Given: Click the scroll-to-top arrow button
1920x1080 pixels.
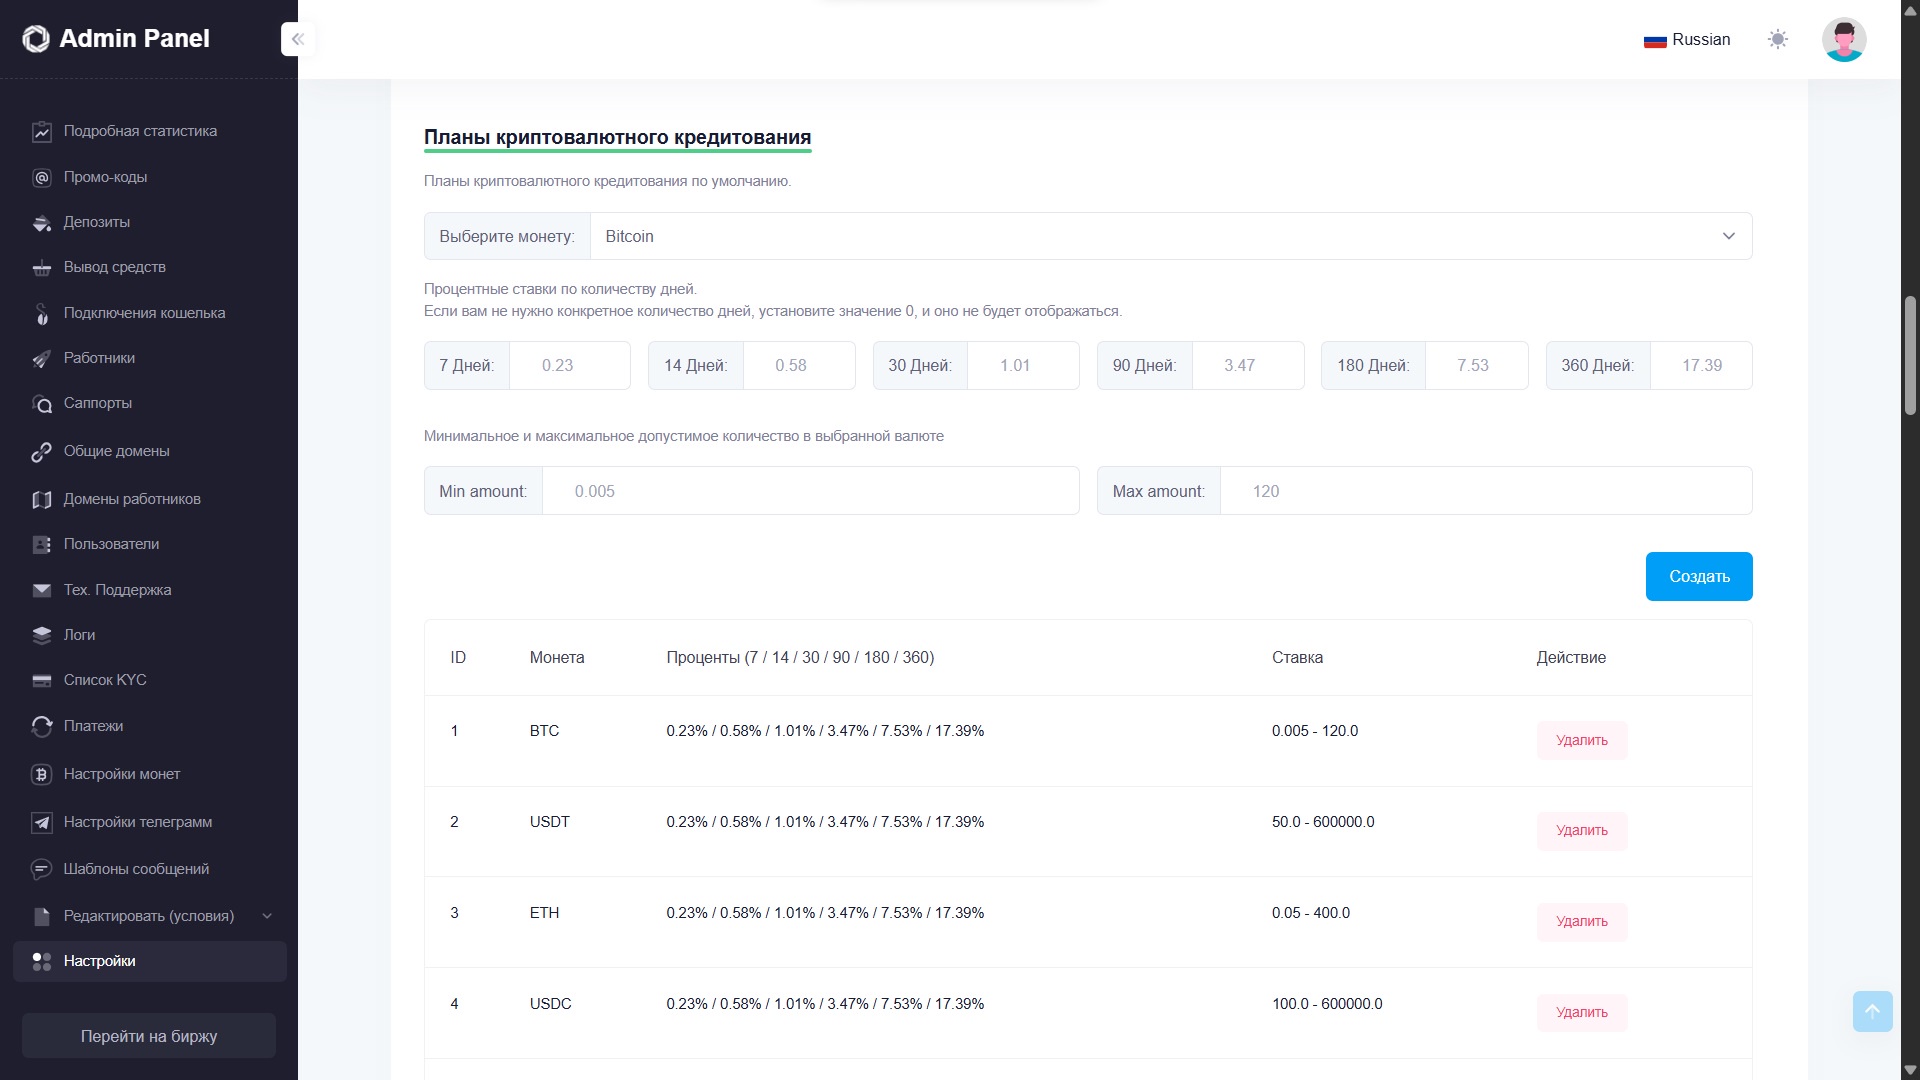Looking at the screenshot, I should point(1872,1011).
